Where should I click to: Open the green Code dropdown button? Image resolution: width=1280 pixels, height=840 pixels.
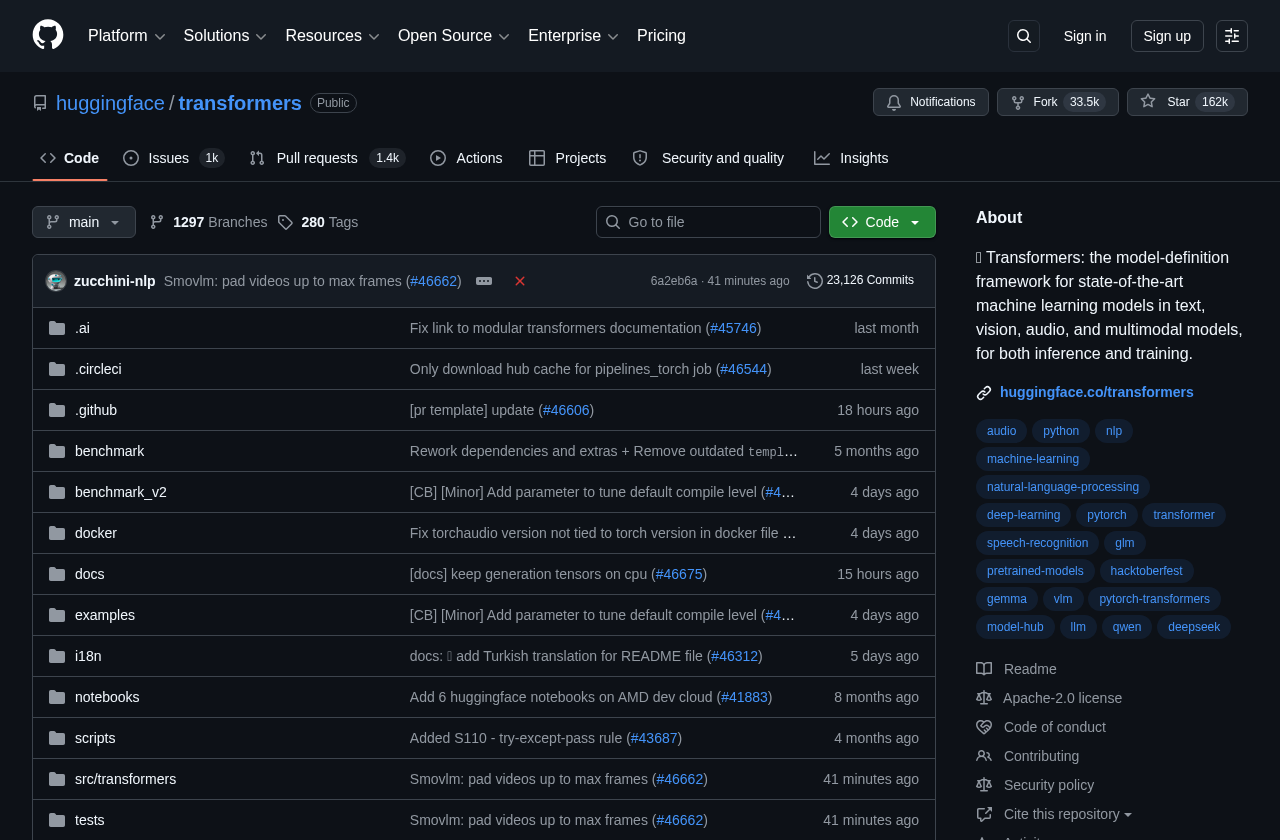[x=882, y=222]
